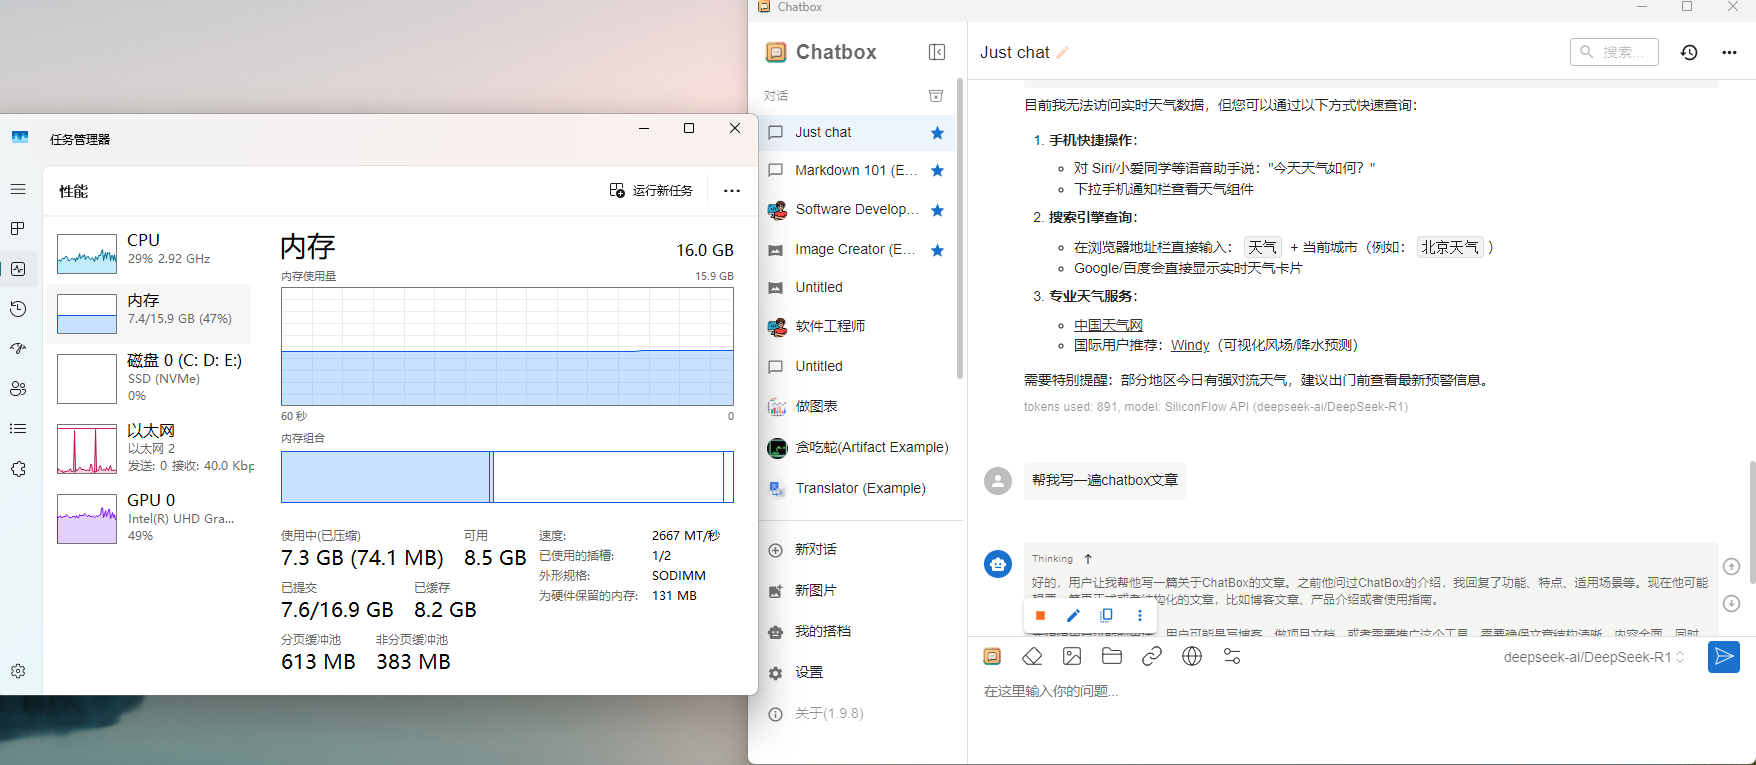This screenshot has height=765, width=1756.
Task: Click user message 帮我写一遍chatbox文章
Action: tap(1105, 481)
